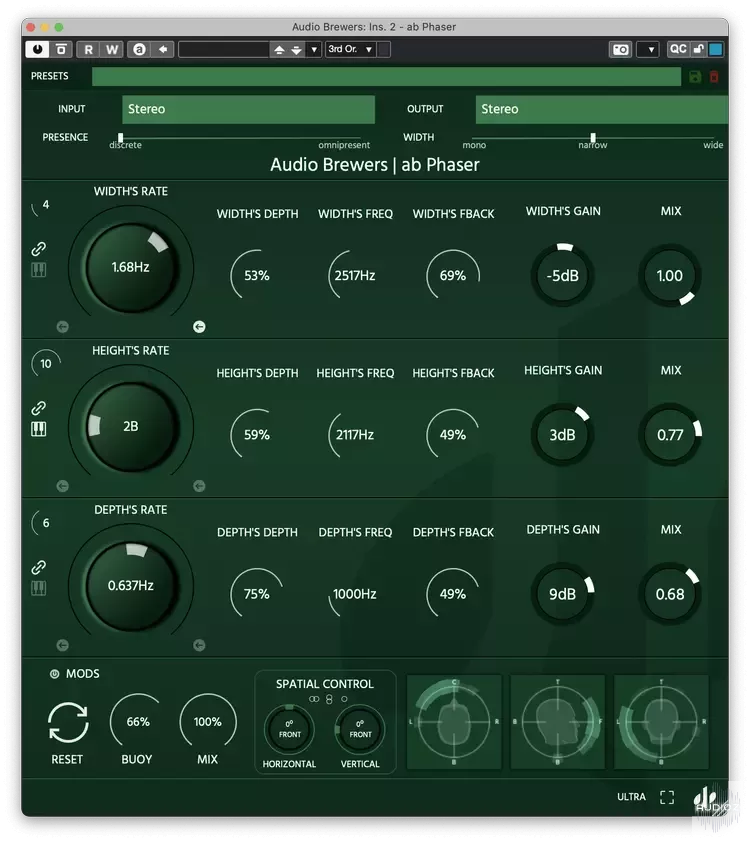Click the HORIZONTAL 0° Front knob
Image resolution: width=750 pixels, height=842 pixels.
(289, 730)
